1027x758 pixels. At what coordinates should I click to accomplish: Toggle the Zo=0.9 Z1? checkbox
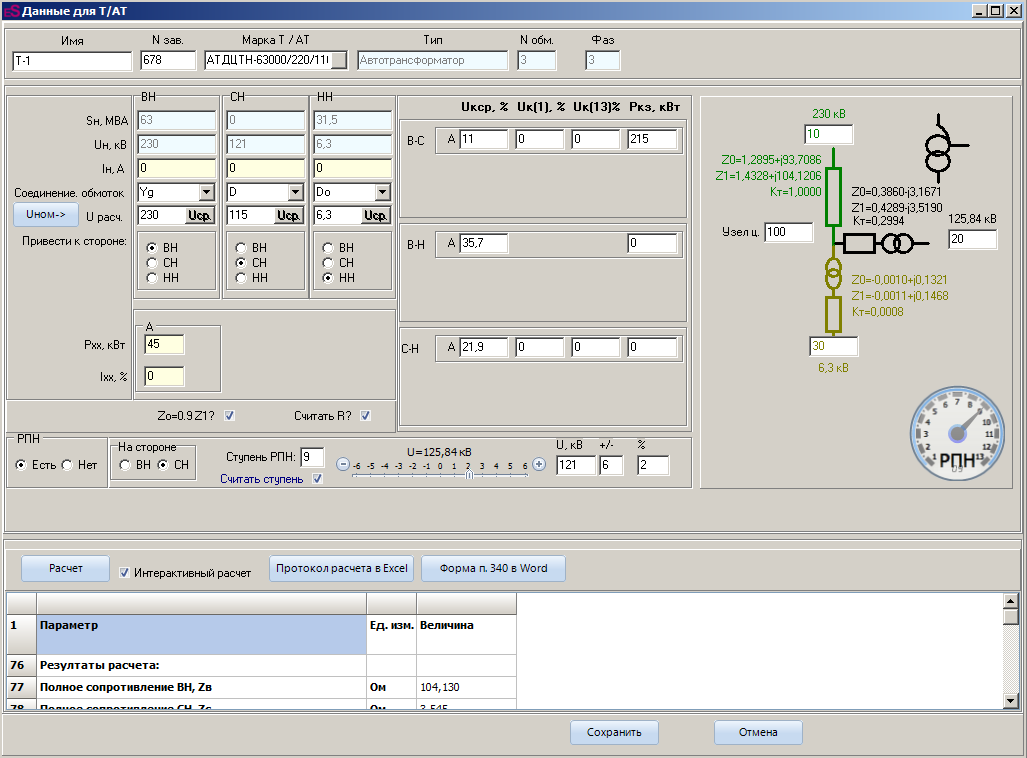click(x=229, y=415)
